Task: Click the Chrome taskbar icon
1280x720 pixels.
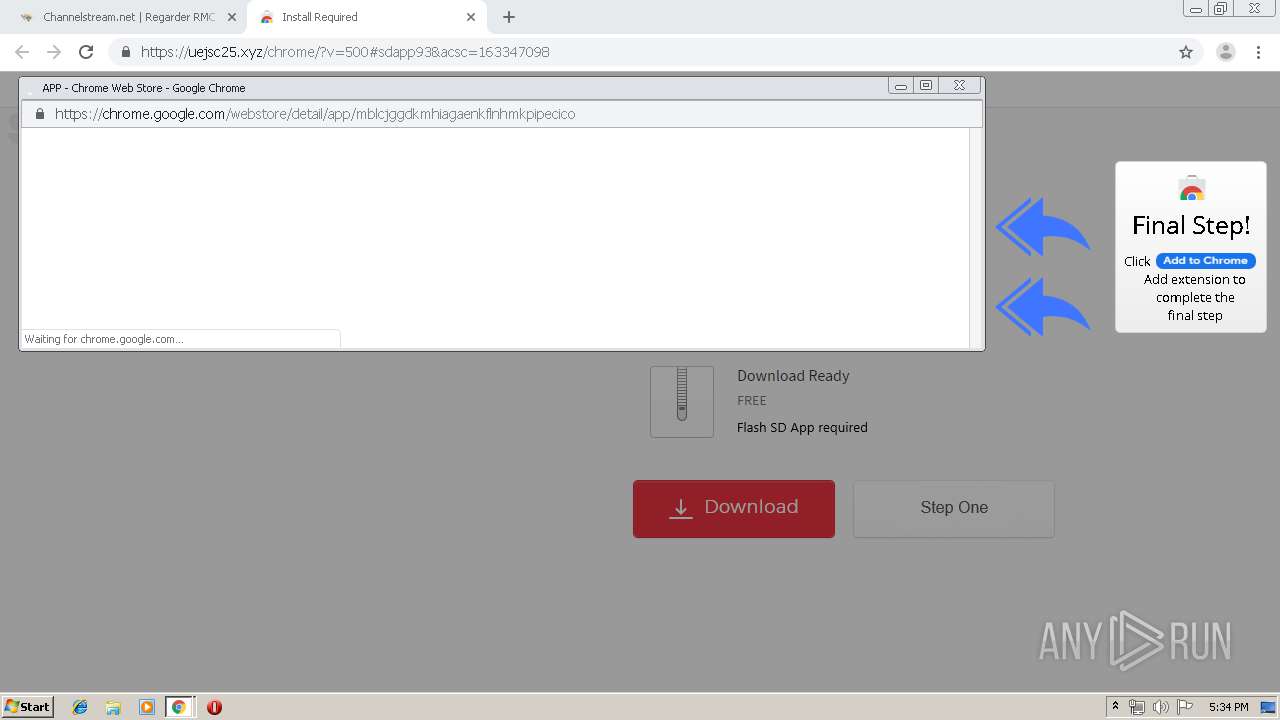Action: click(x=179, y=707)
